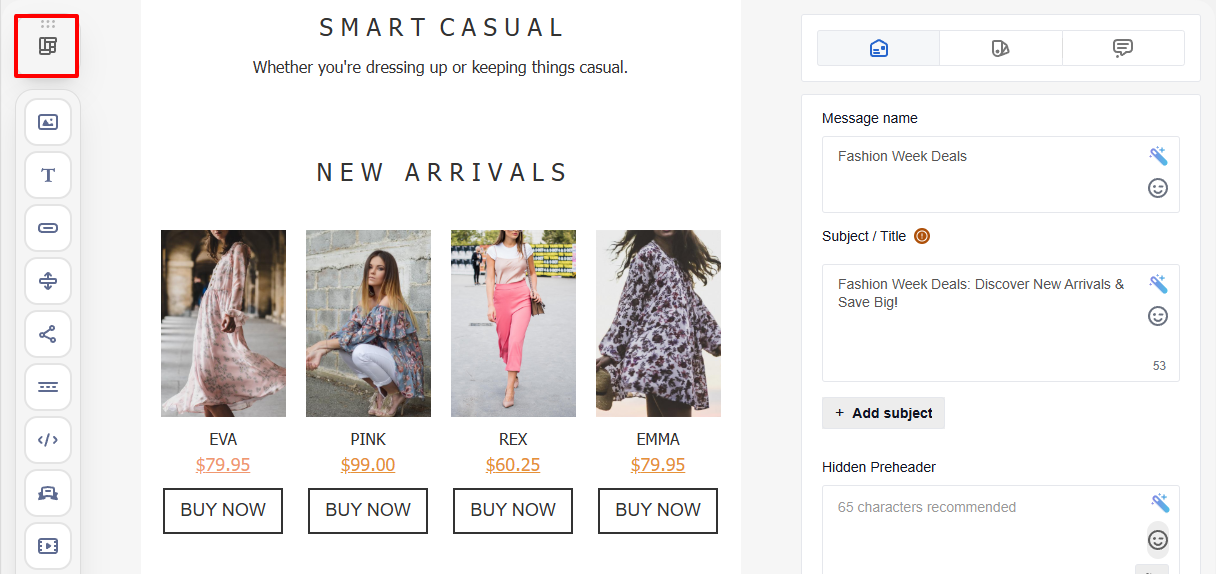Open emoji picker for Hidden Preheader
The image size is (1216, 574).
coord(1158,540)
